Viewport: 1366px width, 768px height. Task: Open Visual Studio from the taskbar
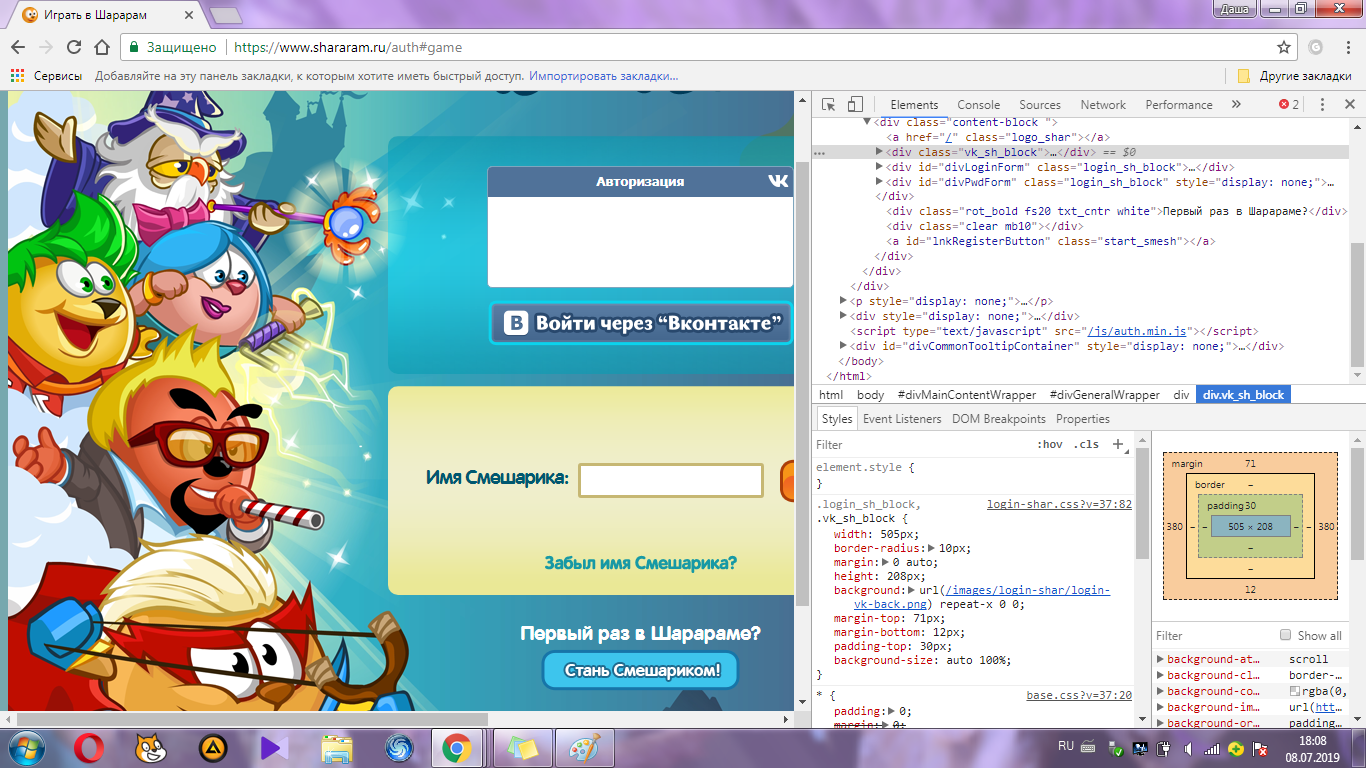[272, 747]
